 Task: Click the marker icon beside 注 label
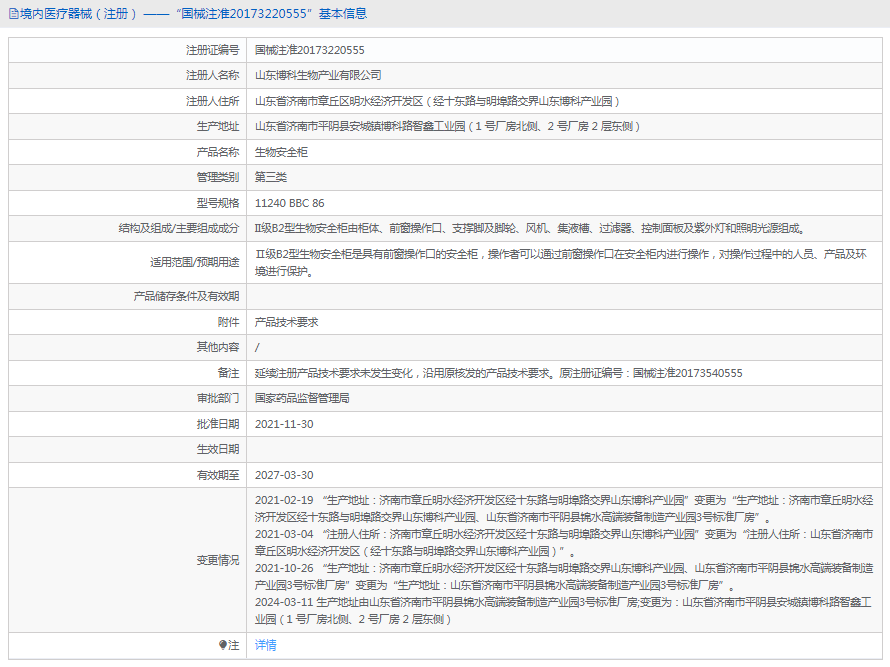(222, 645)
